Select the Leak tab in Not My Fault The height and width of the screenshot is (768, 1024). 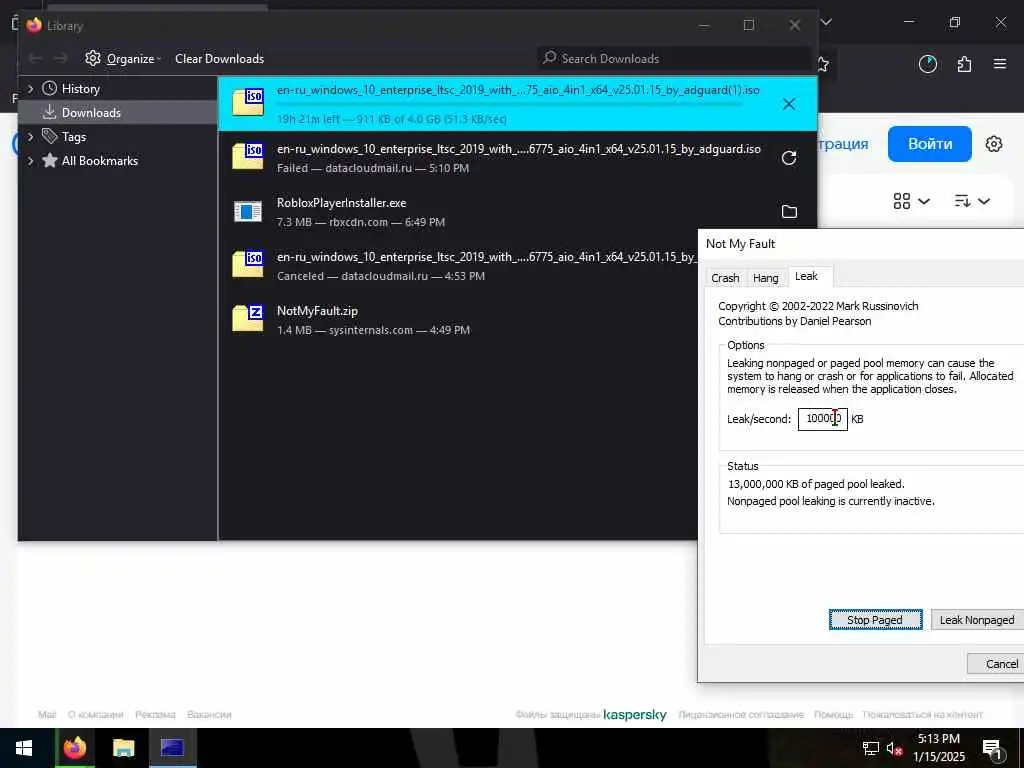808,276
